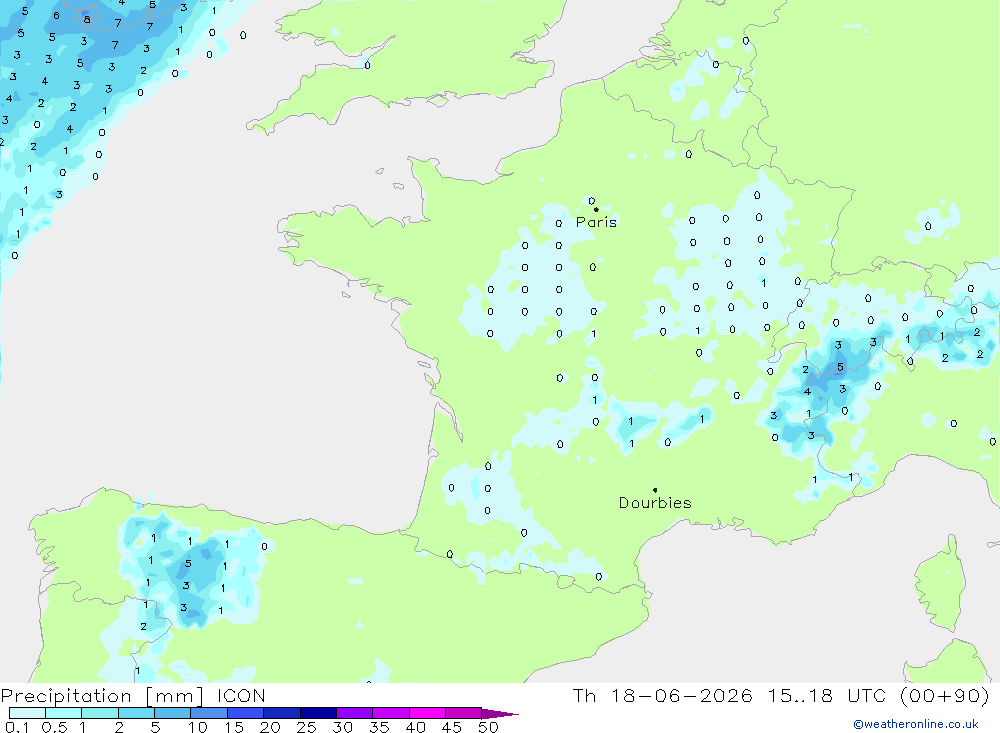Click the ICON model name label
The height and width of the screenshot is (733, 1000).
(241, 696)
